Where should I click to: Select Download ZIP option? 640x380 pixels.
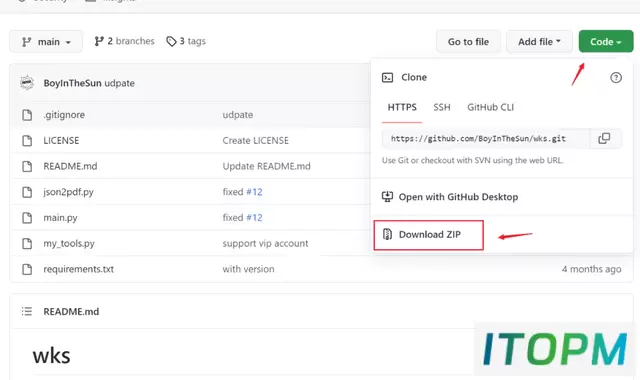coord(429,235)
